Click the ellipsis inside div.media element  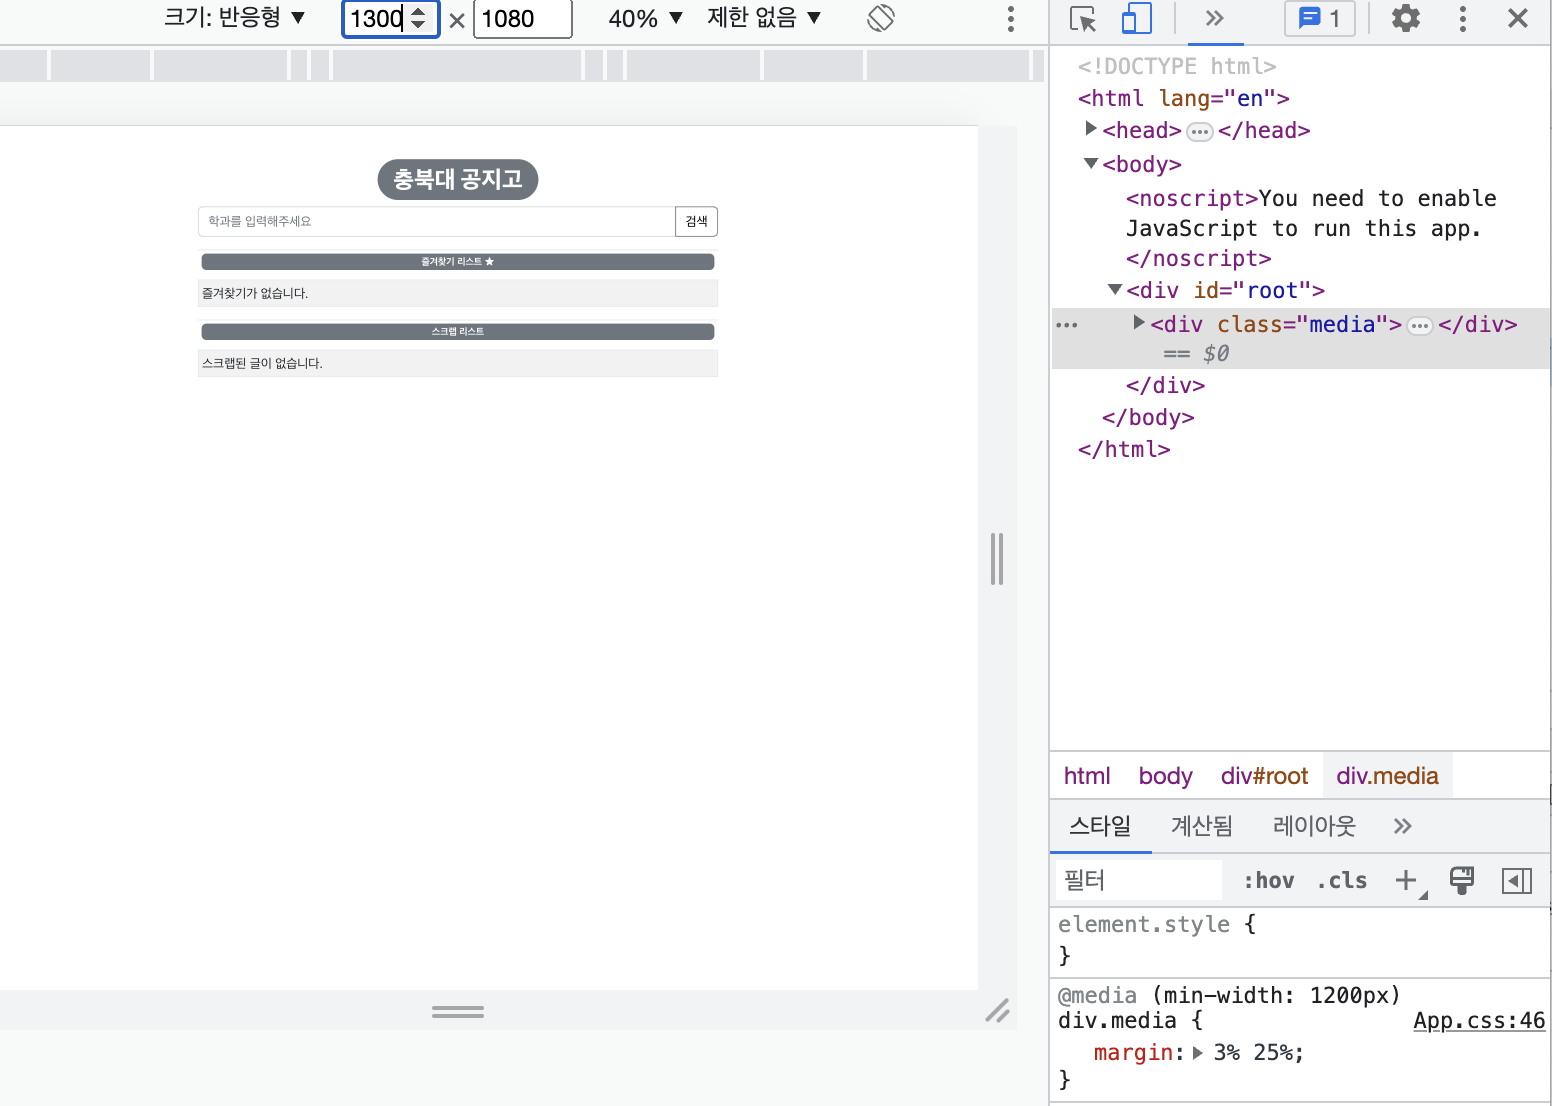1420,326
